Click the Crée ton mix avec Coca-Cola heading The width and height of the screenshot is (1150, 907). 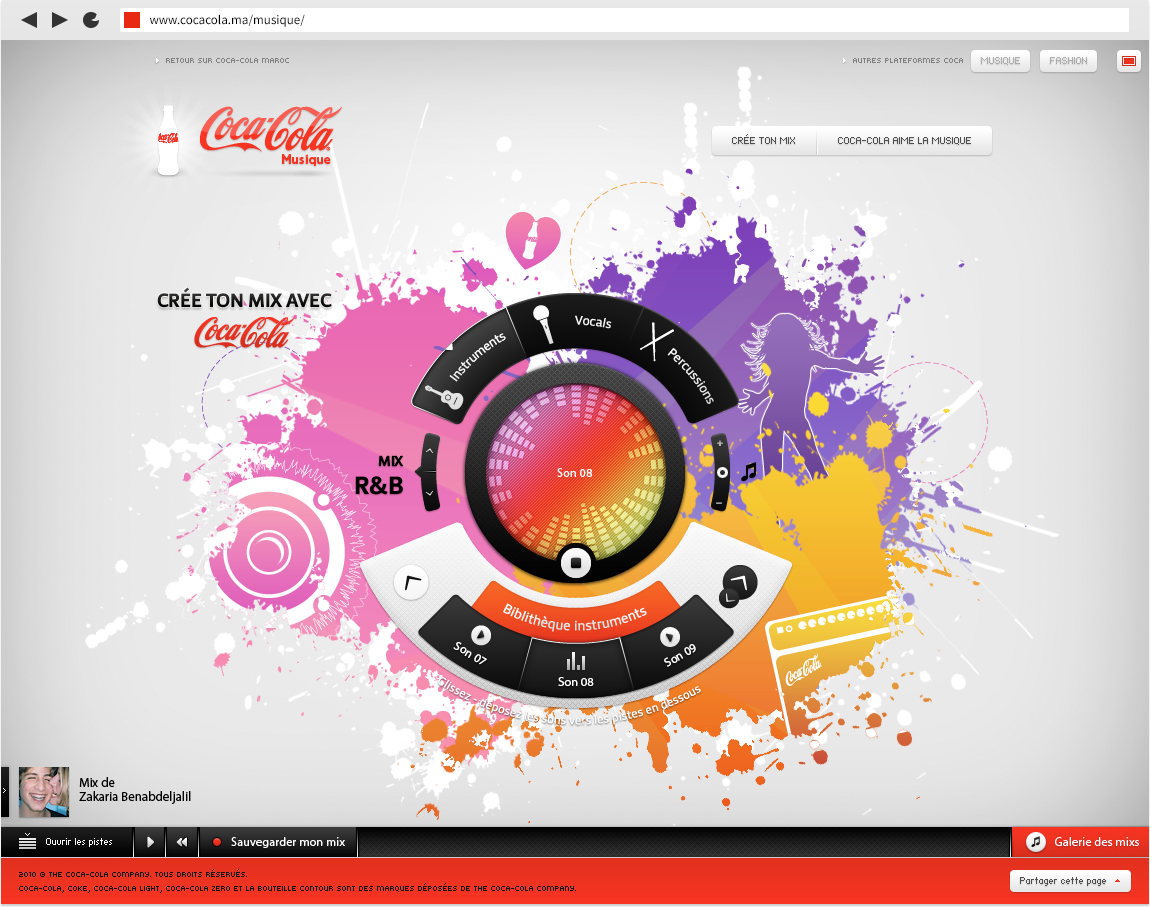click(244, 320)
